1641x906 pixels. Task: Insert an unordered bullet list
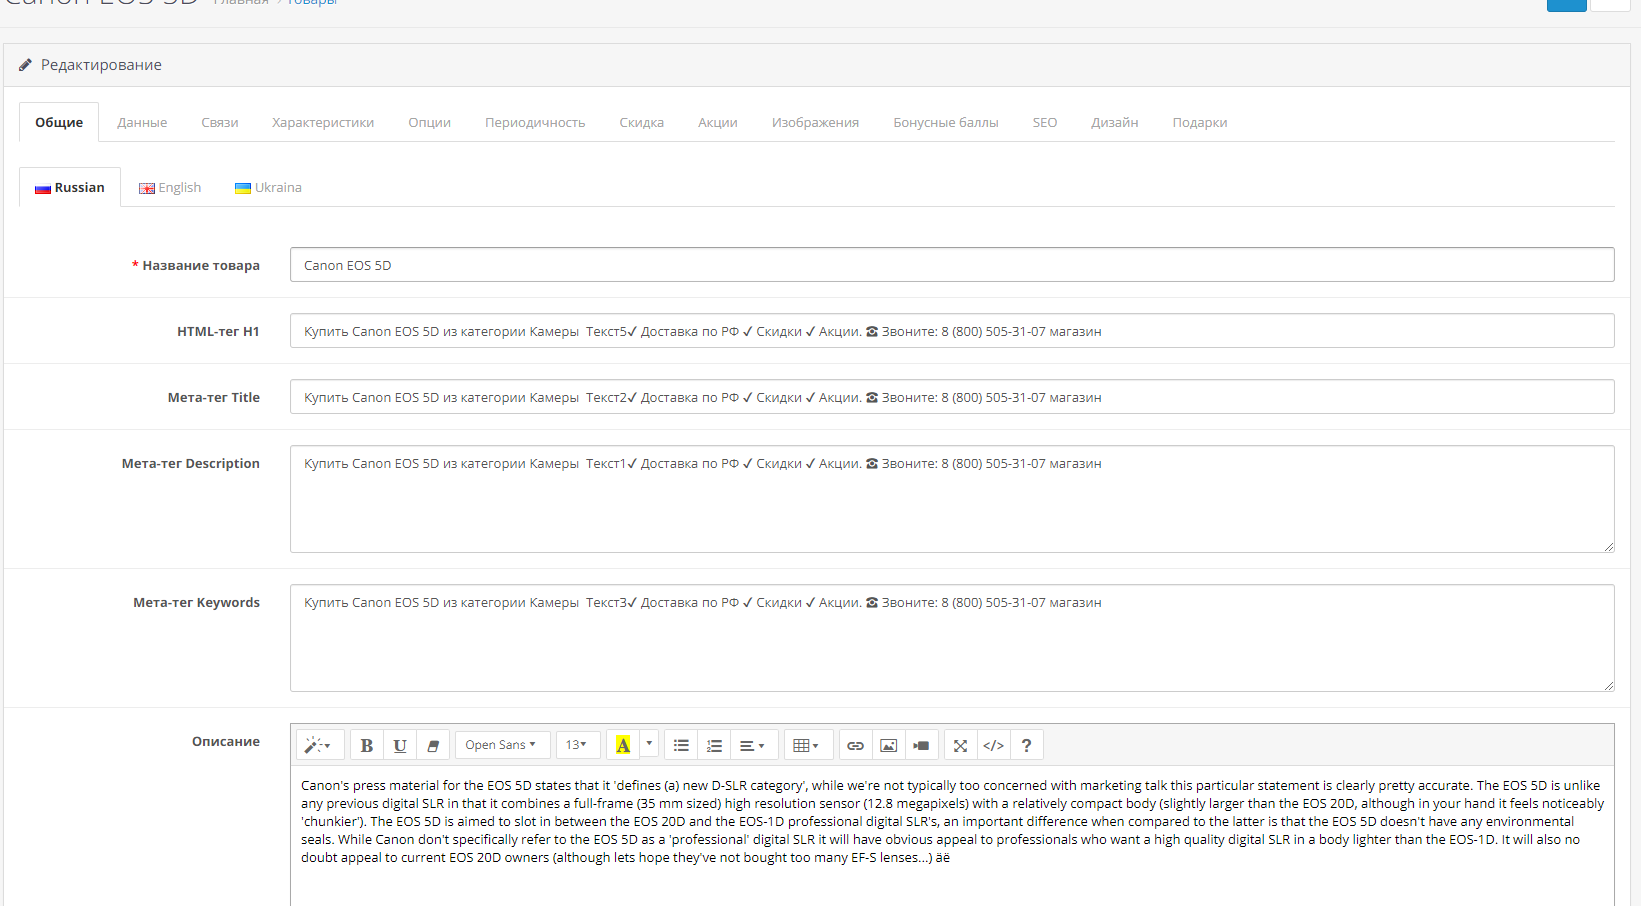tap(681, 745)
